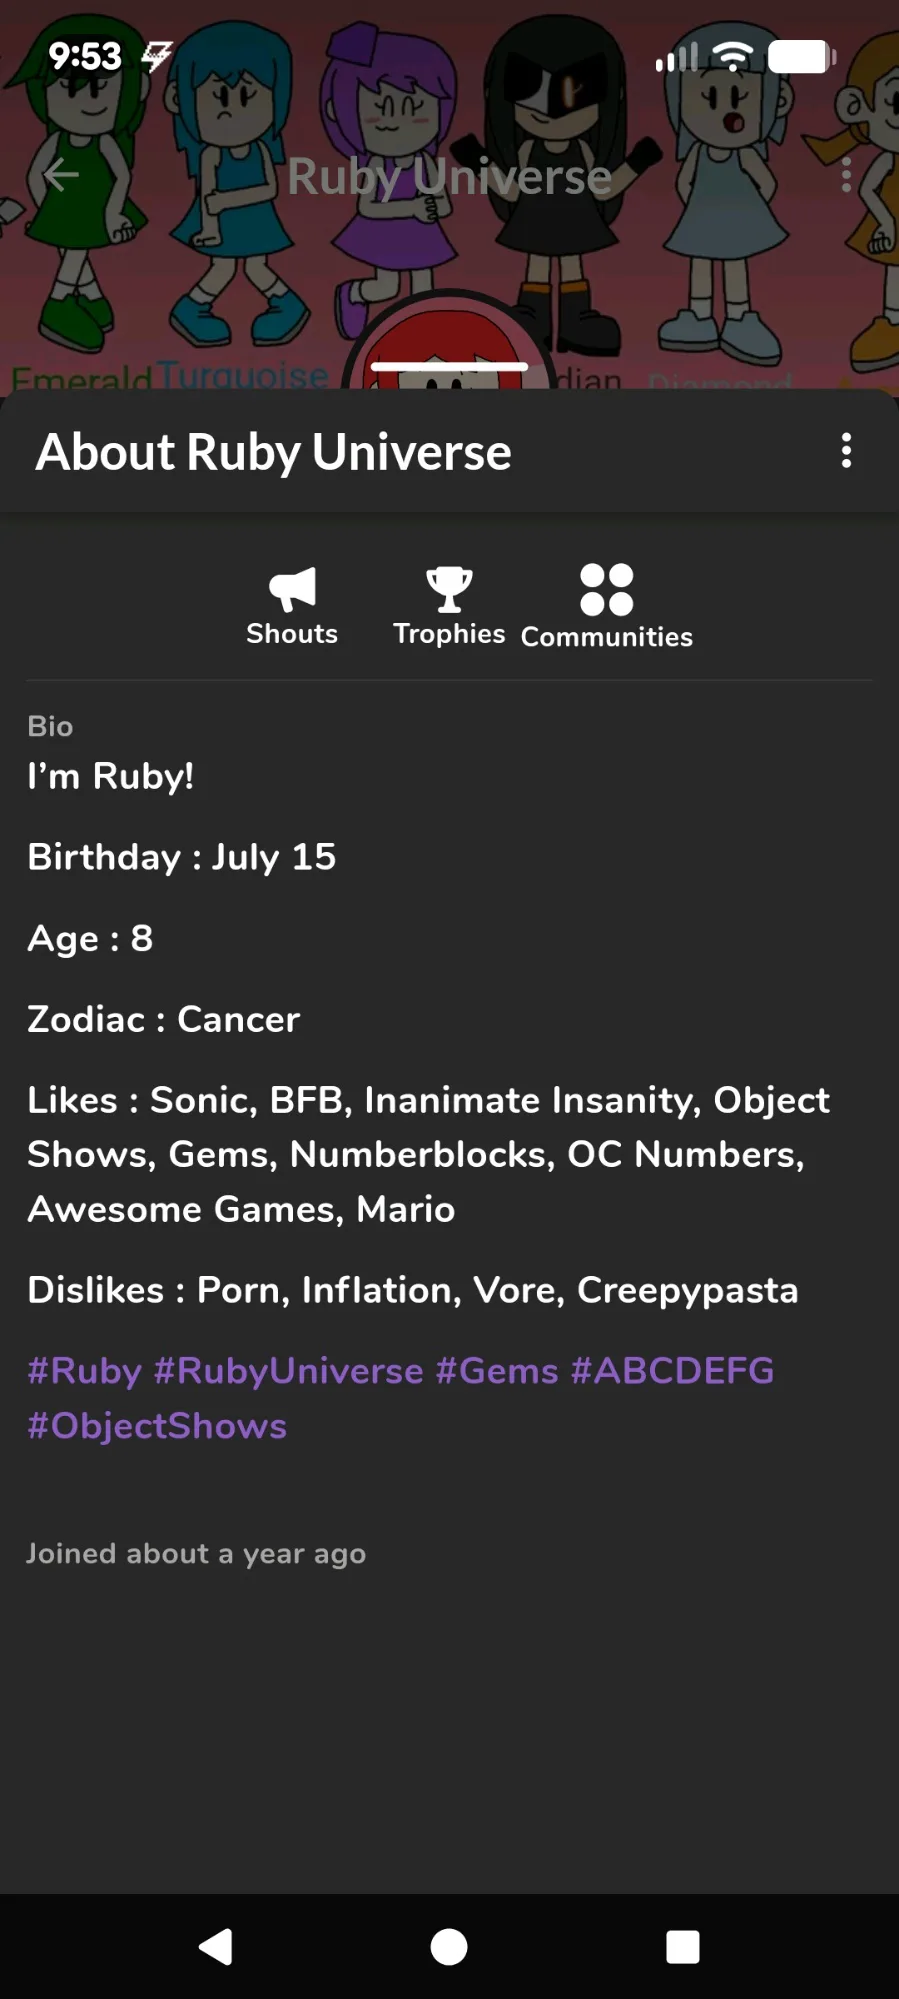Tap the Ruby Universe header title

click(x=449, y=177)
